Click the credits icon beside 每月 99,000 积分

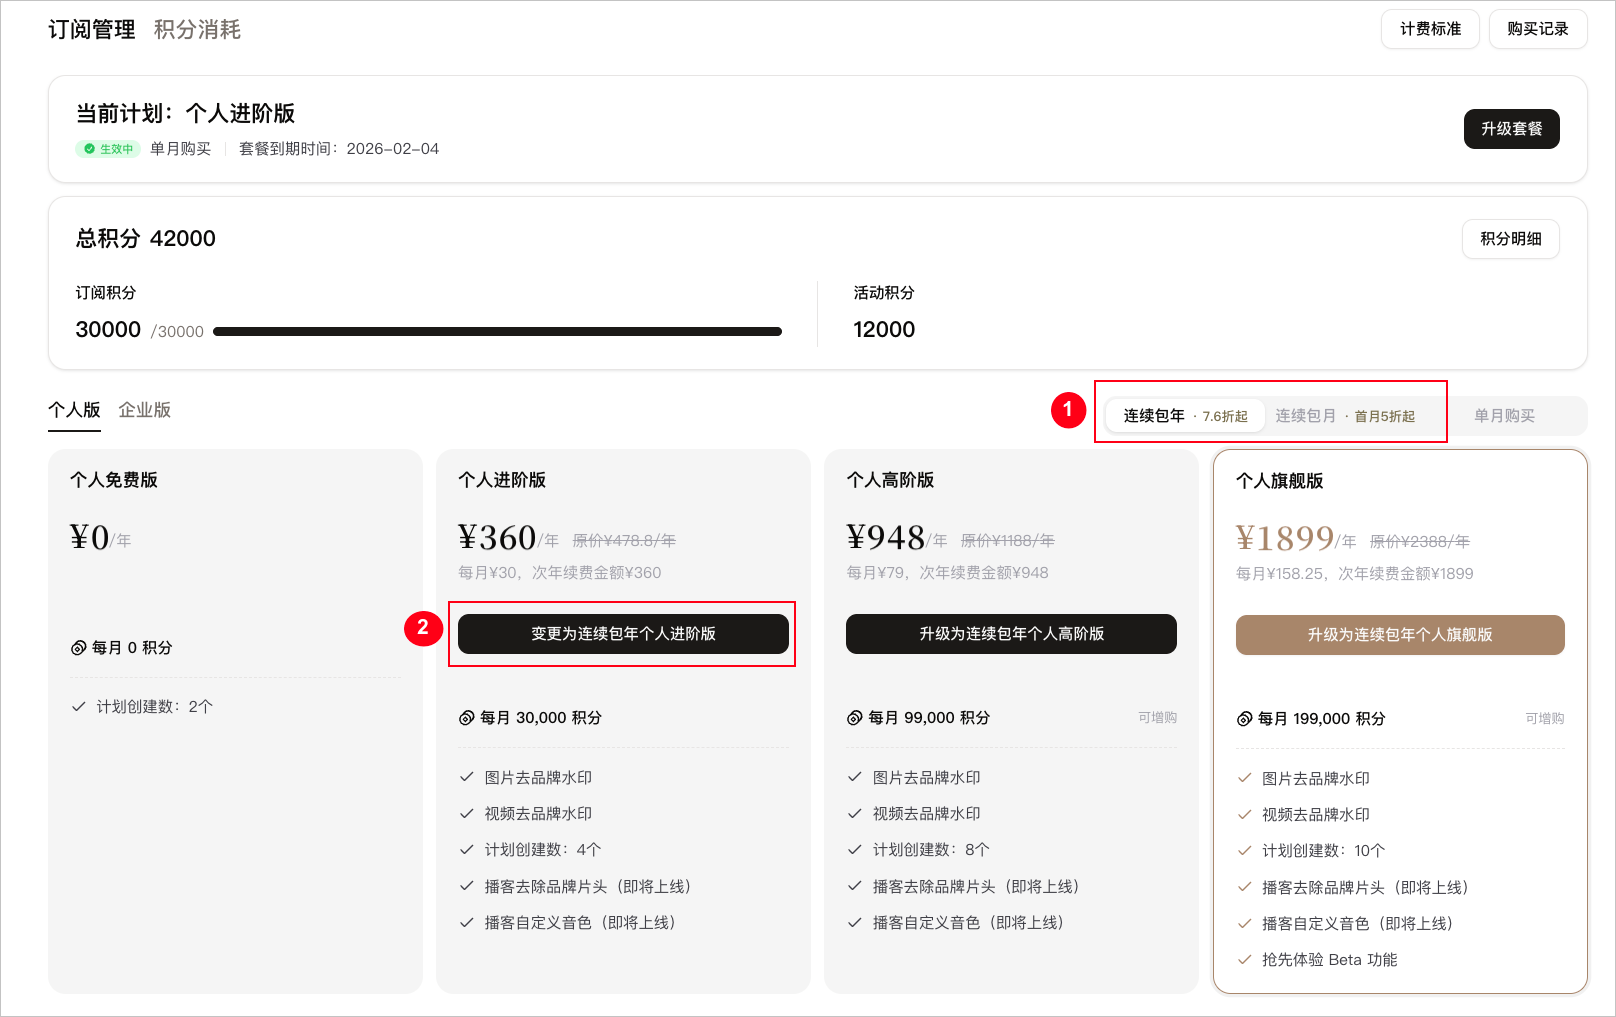point(854,718)
